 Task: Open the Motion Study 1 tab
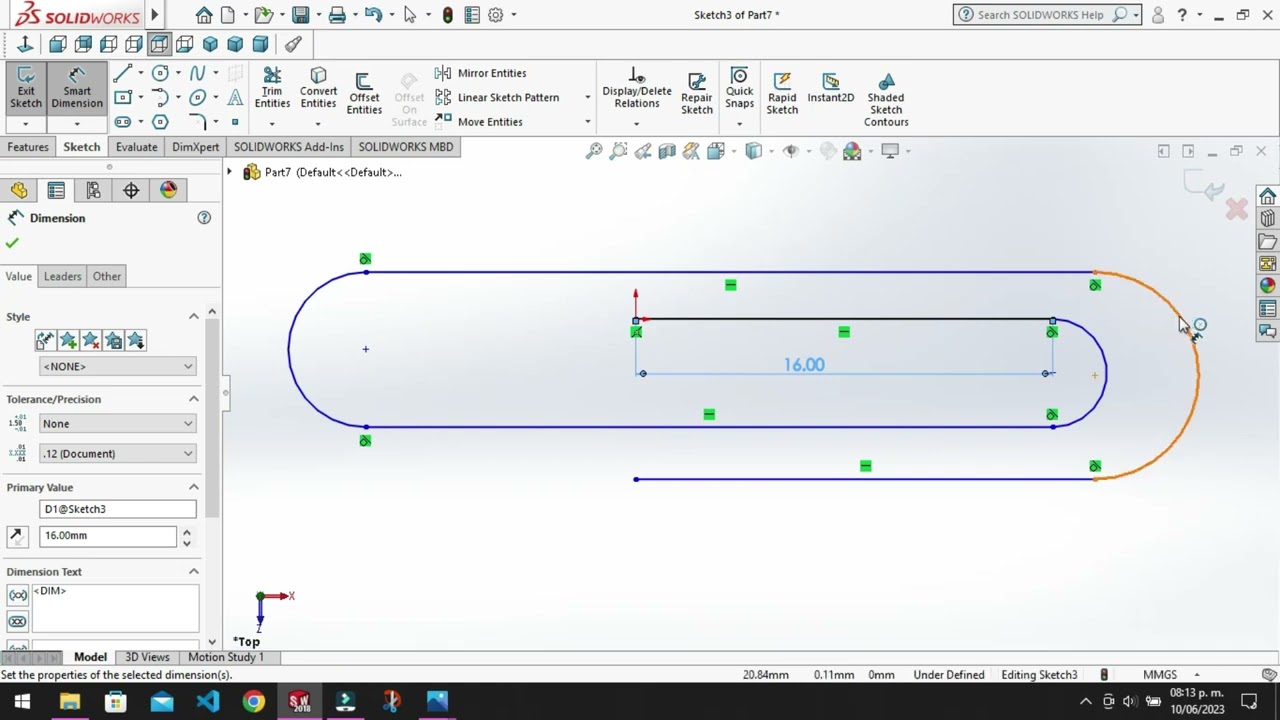tap(226, 657)
